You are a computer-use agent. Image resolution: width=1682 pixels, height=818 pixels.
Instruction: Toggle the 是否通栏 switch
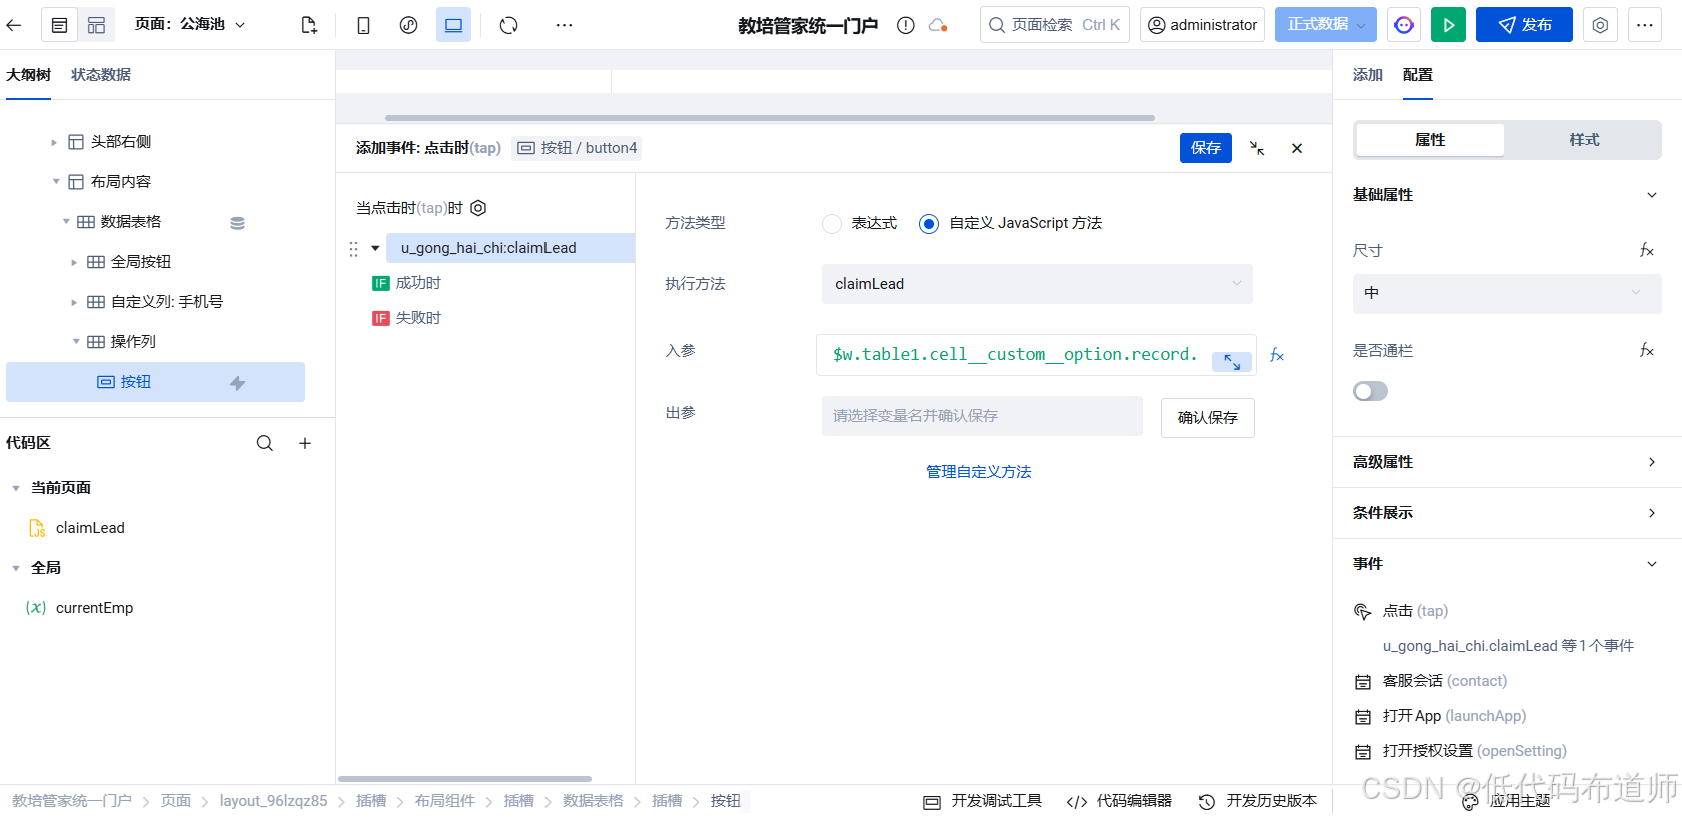[x=1370, y=391]
